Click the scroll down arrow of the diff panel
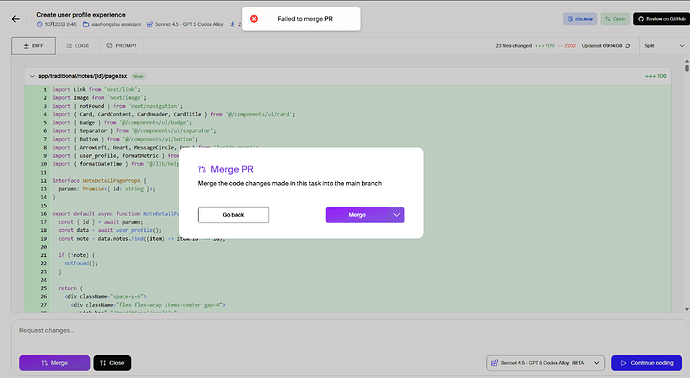The height and width of the screenshot is (378, 690). (x=686, y=309)
